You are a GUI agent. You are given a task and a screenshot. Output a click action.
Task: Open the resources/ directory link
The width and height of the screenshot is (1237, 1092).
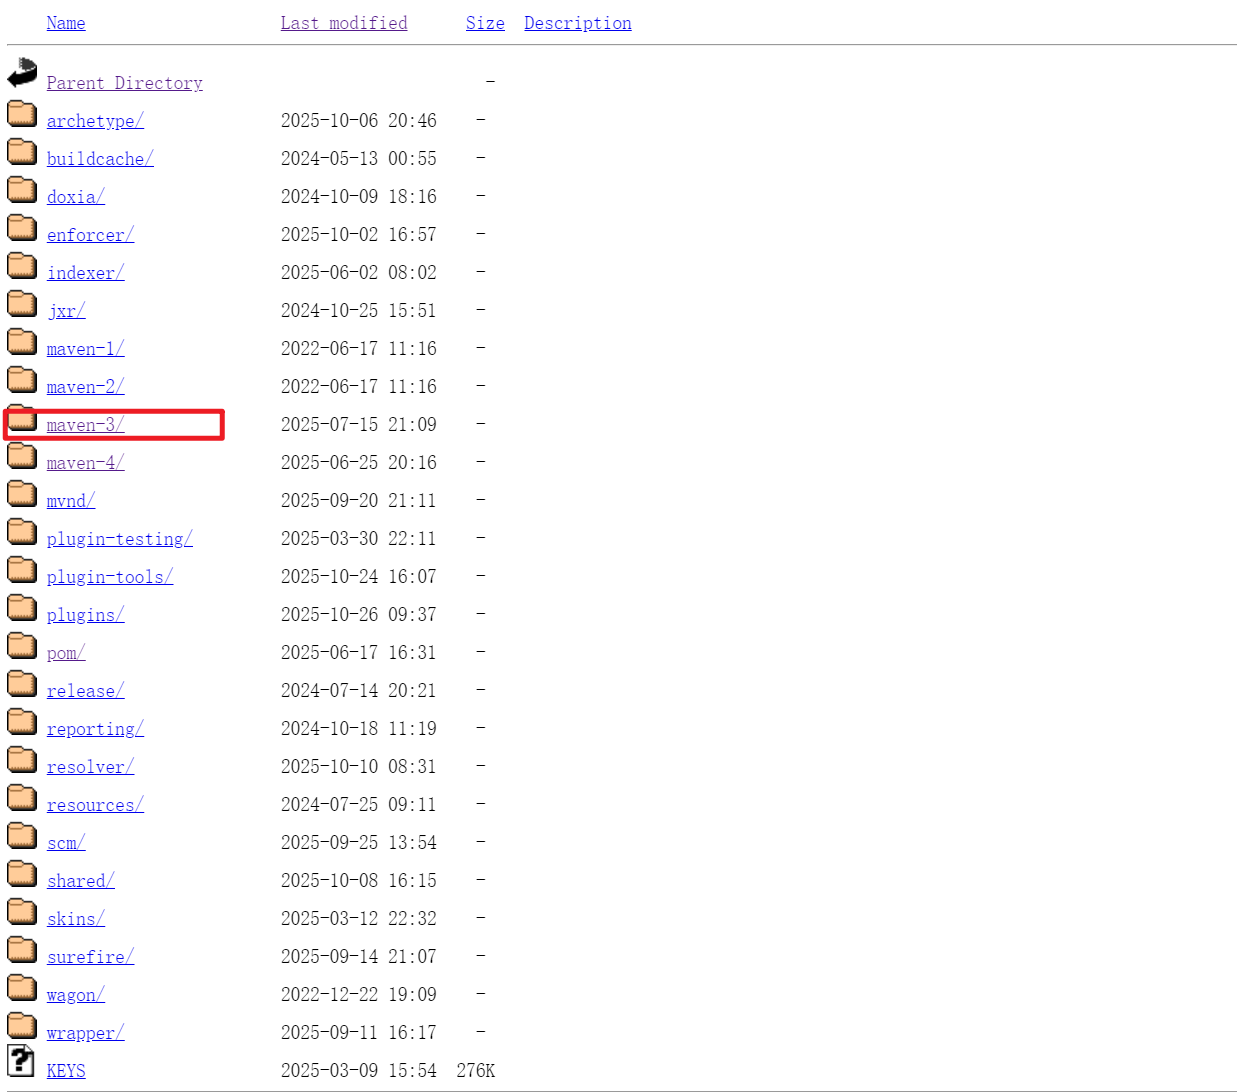click(95, 805)
